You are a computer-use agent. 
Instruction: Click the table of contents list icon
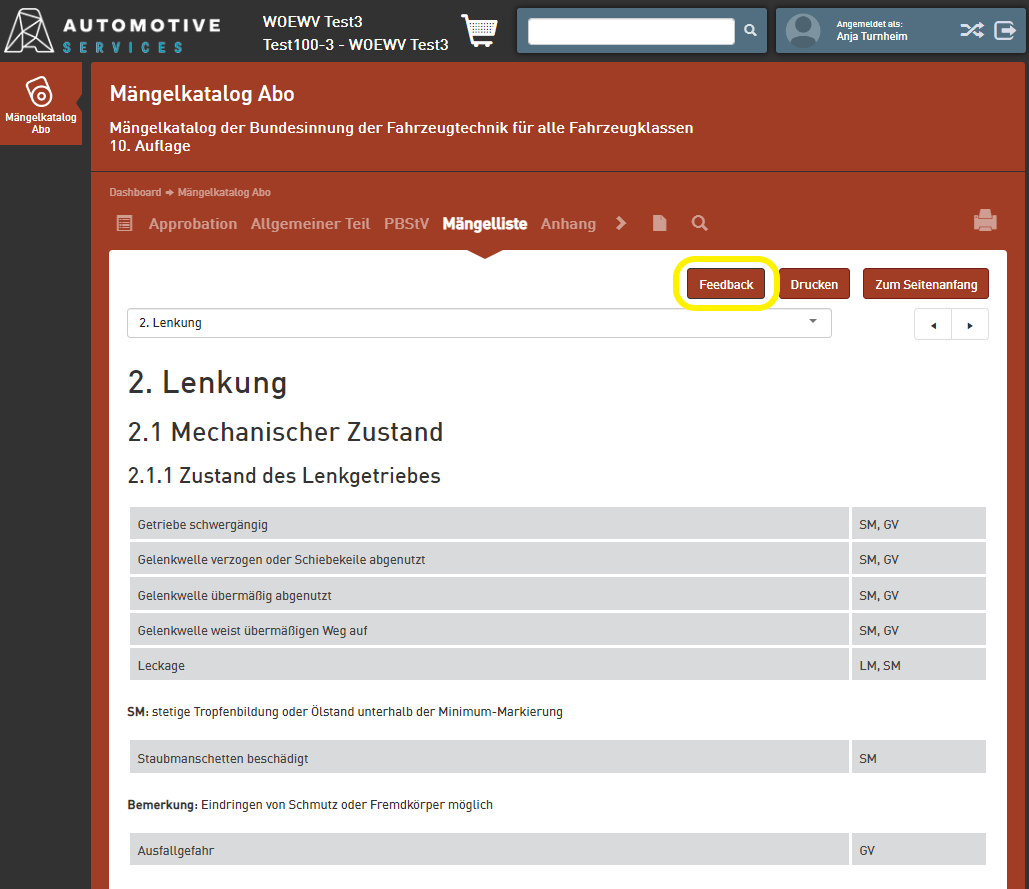coord(124,223)
